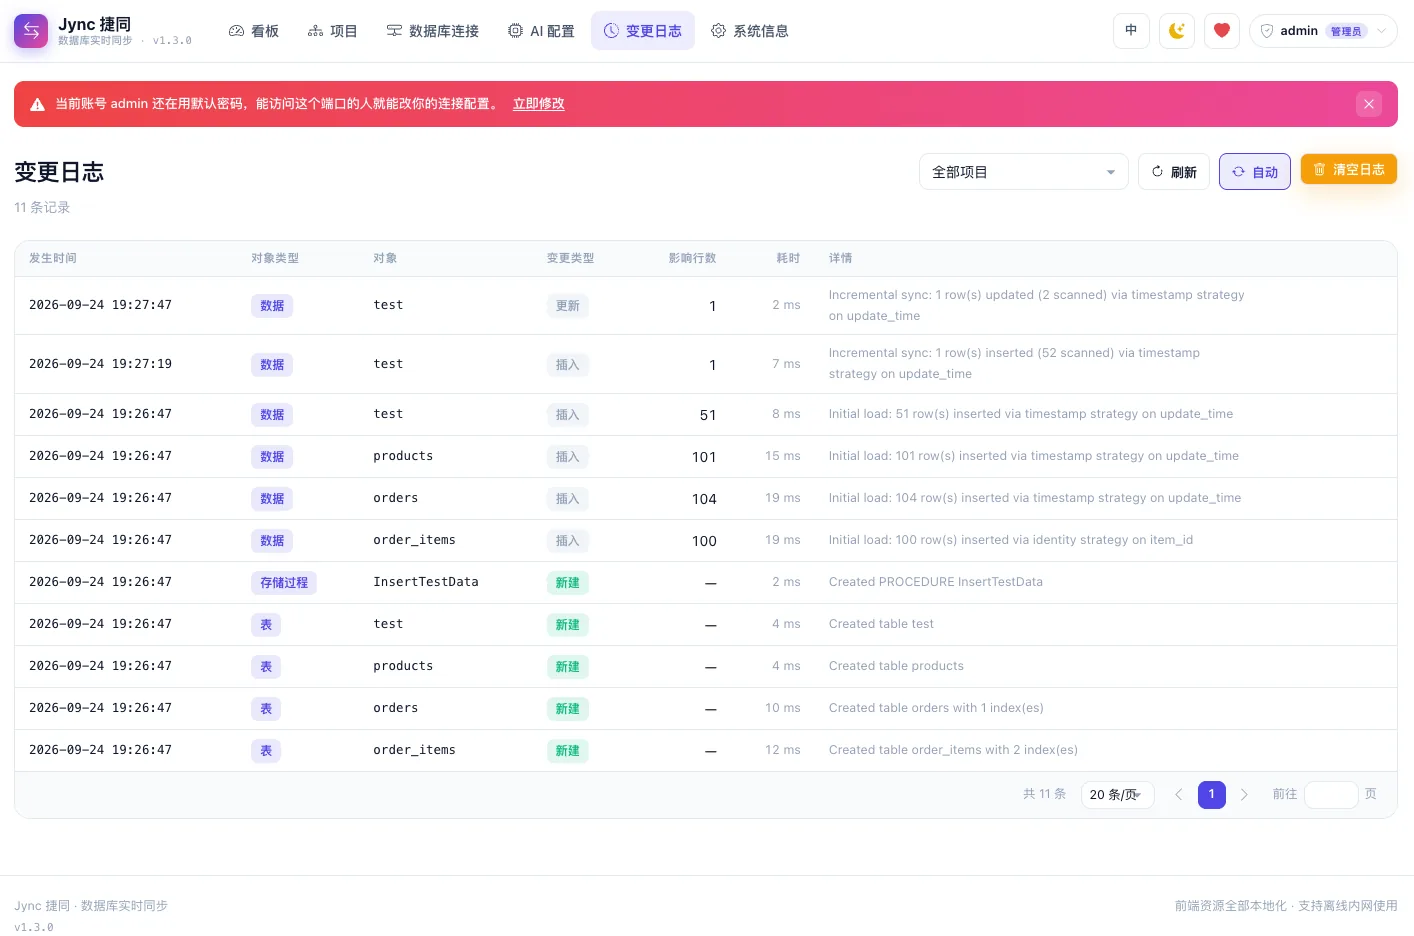Click the 共 11 条 total text
Viewport: 1414px width, 936px height.
1045,794
